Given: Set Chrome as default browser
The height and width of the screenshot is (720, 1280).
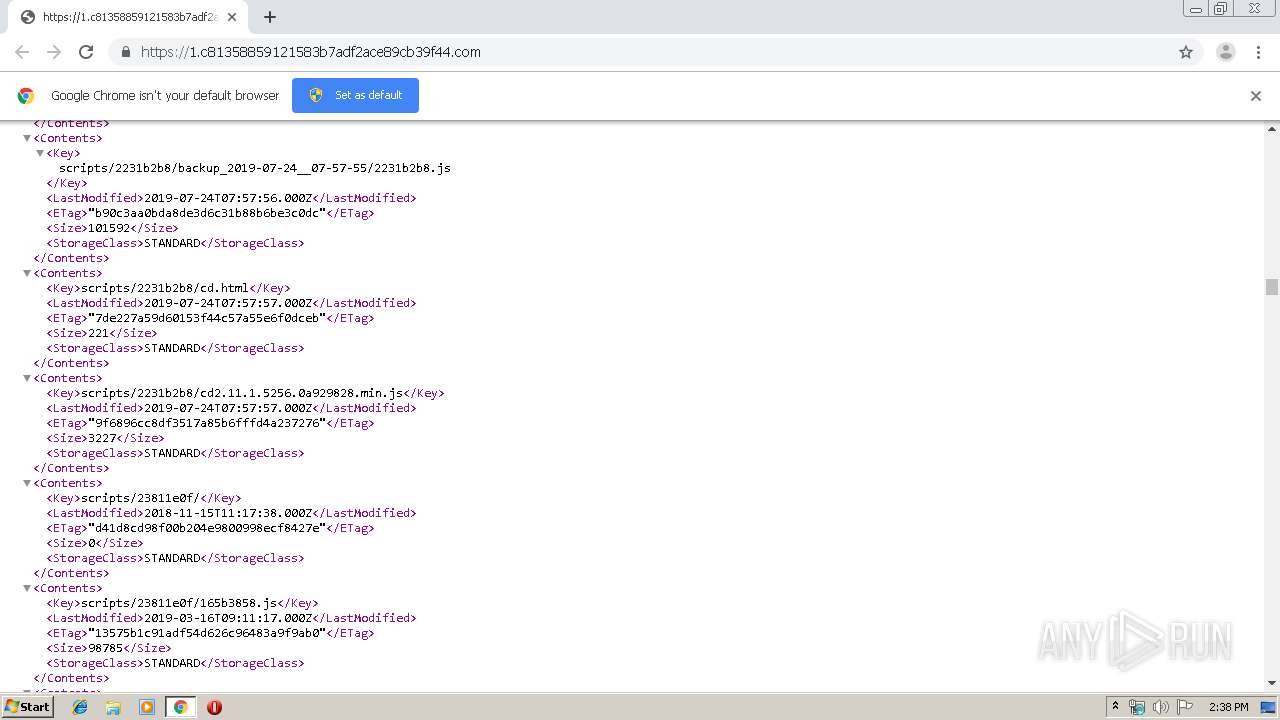Looking at the screenshot, I should (355, 95).
